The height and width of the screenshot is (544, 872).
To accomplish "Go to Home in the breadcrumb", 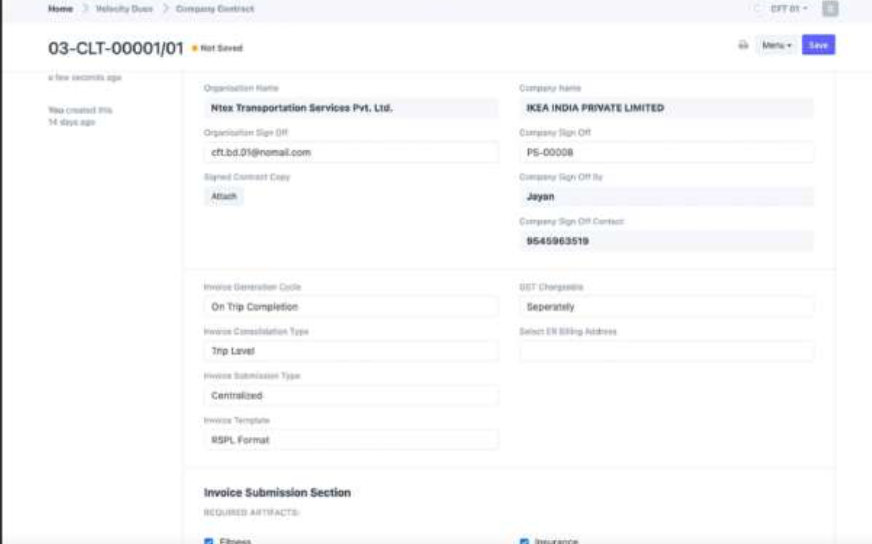I will point(61,9).
